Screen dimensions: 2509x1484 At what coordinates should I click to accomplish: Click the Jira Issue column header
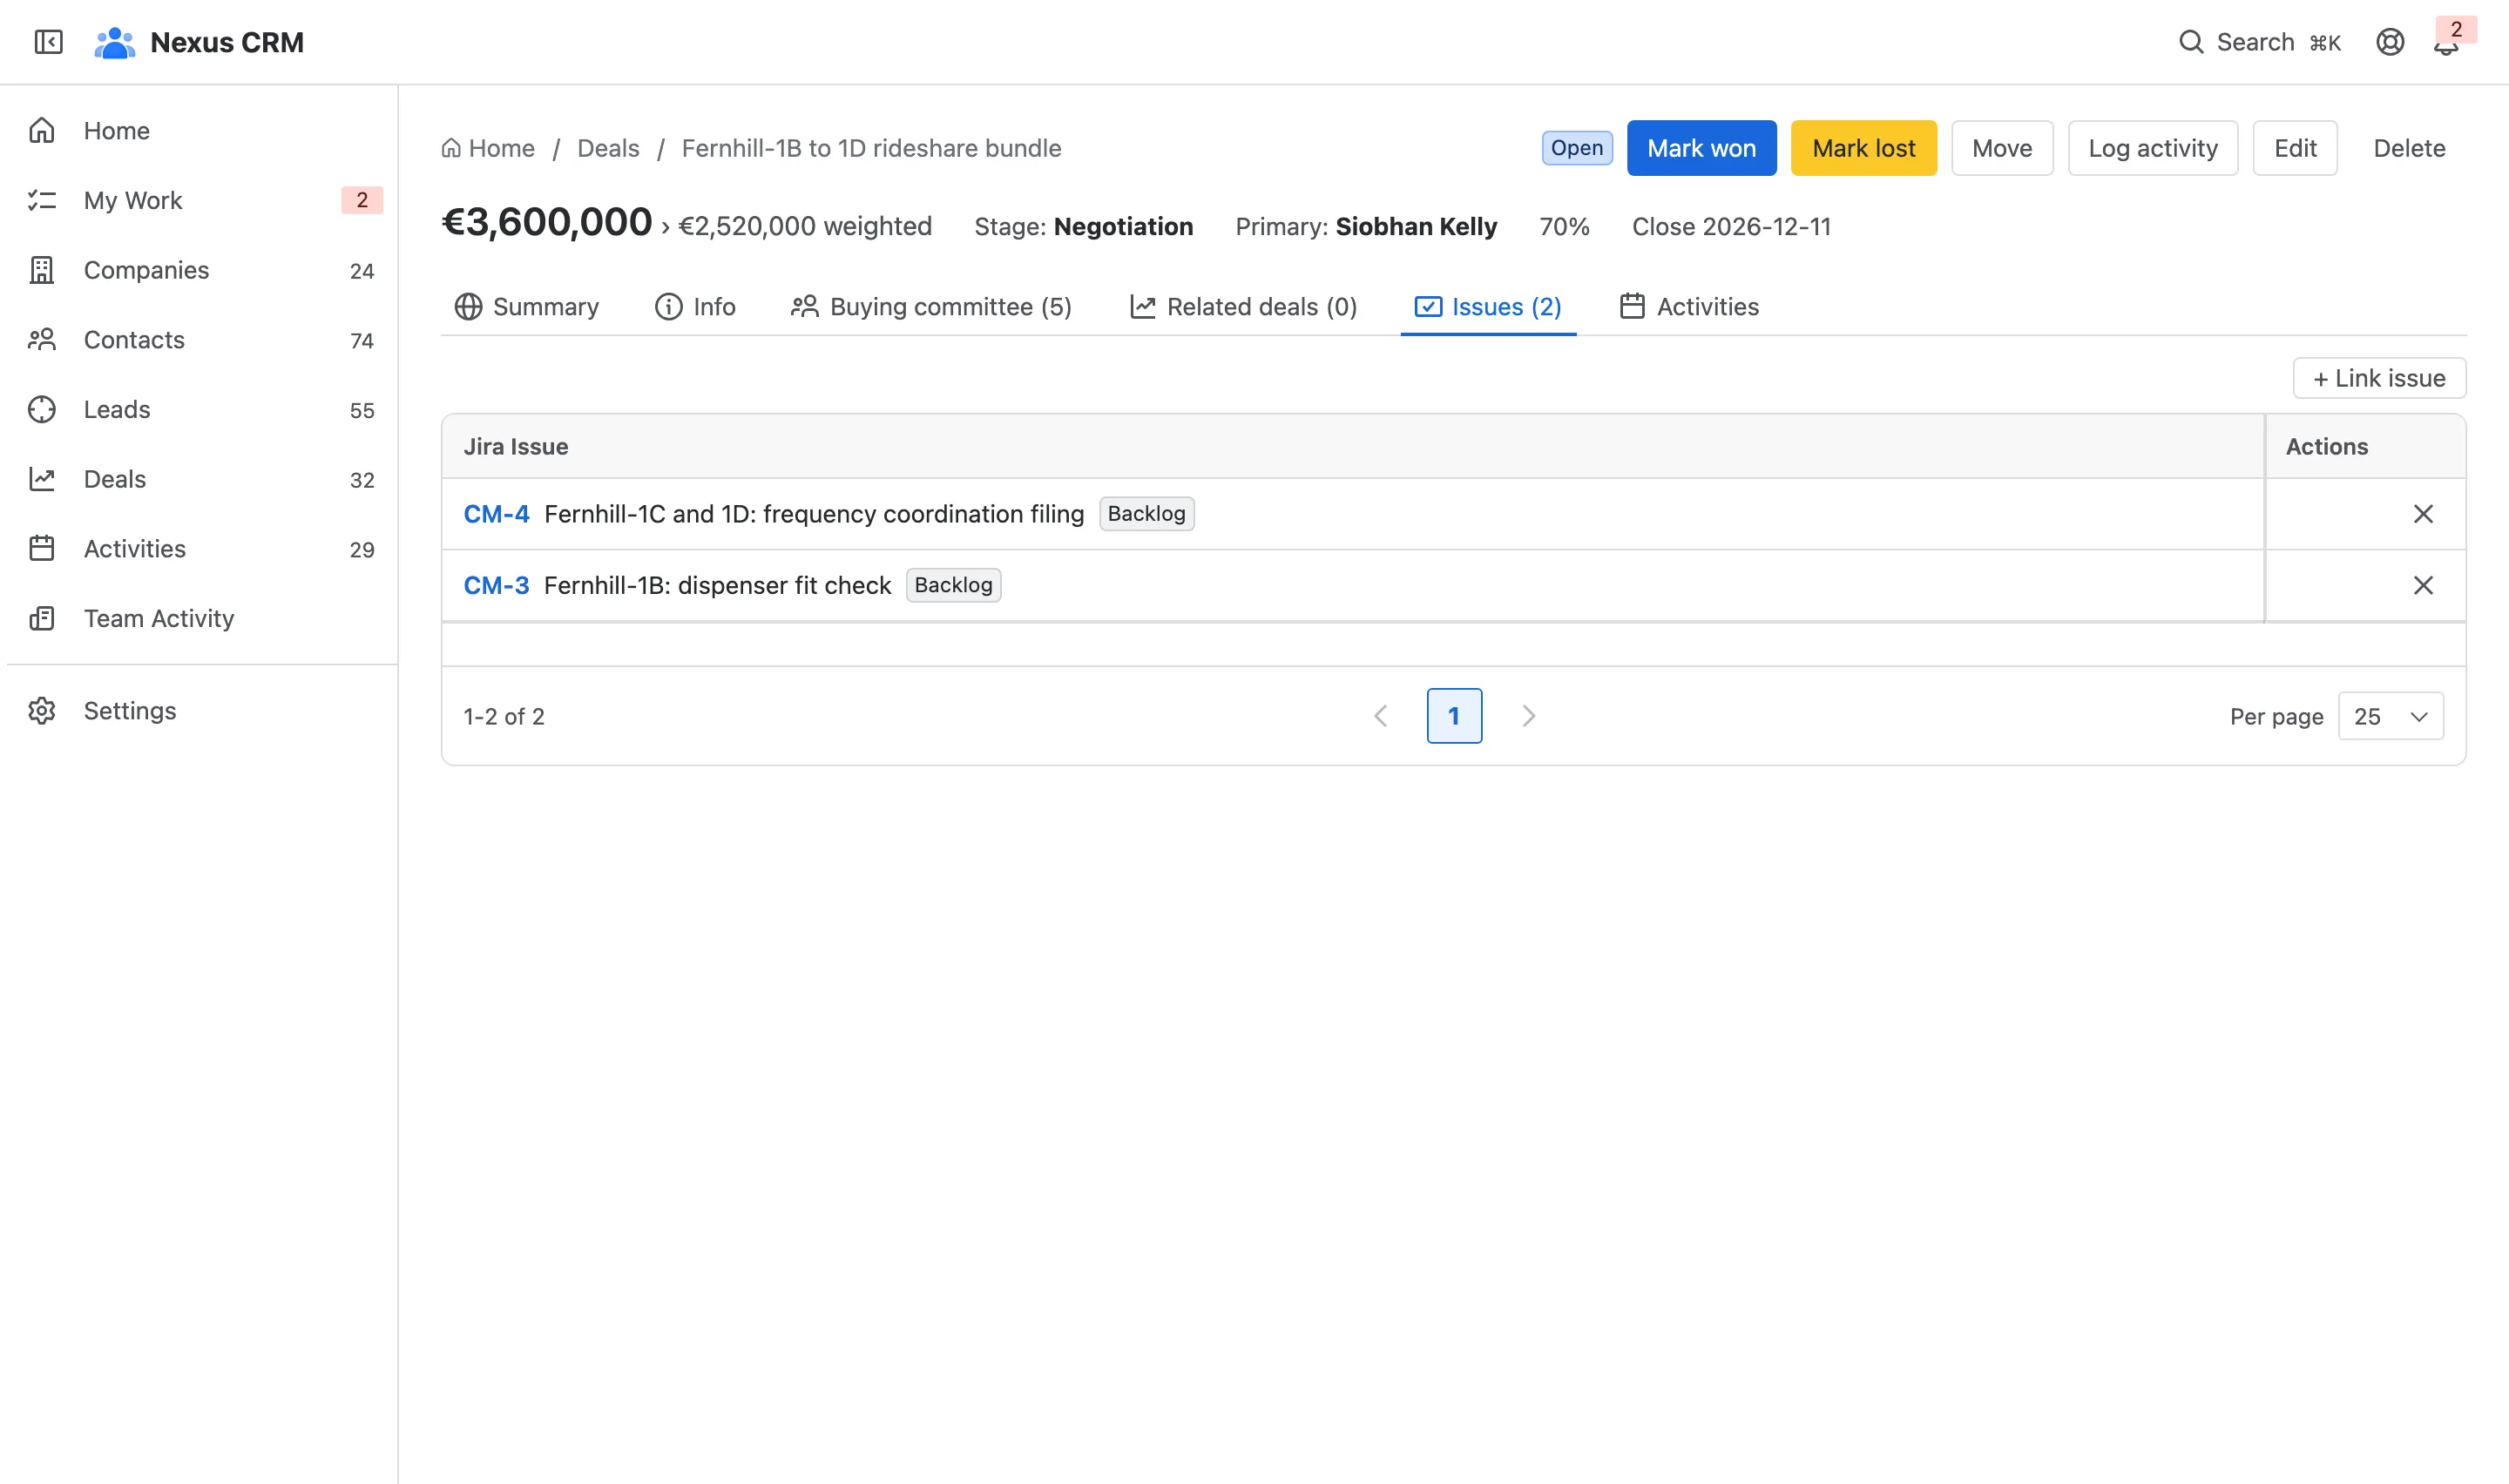point(1352,447)
